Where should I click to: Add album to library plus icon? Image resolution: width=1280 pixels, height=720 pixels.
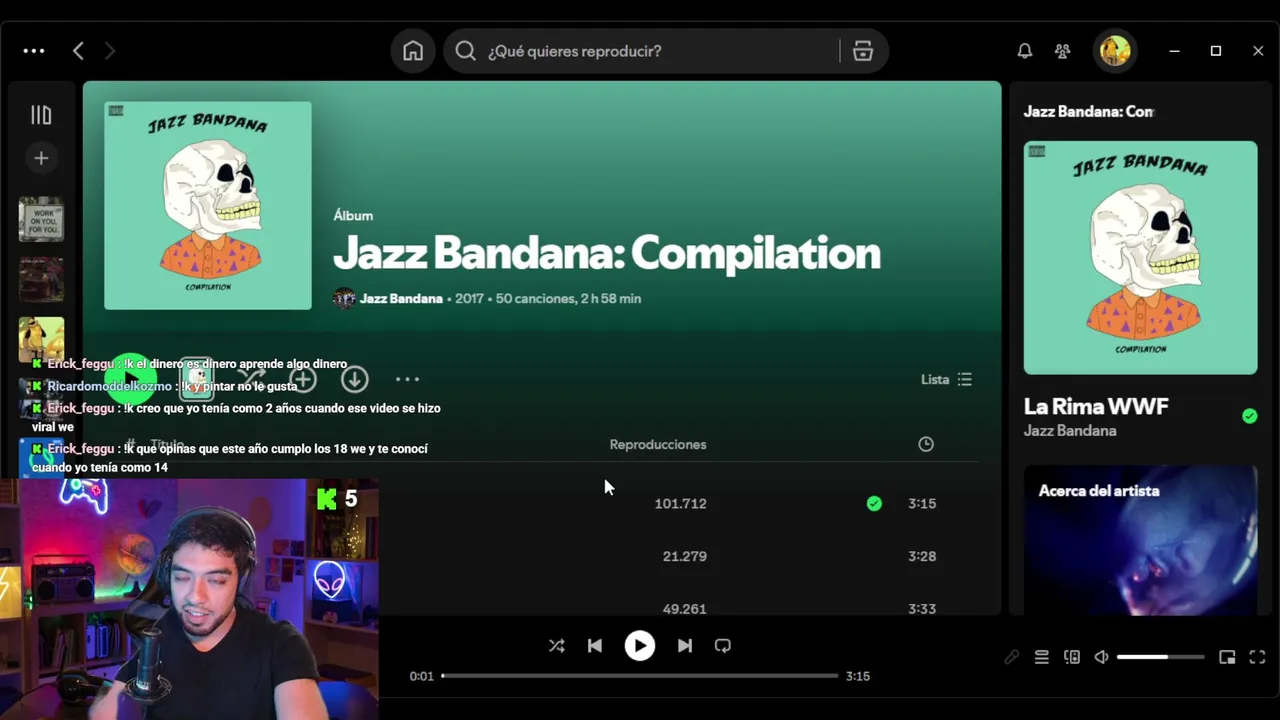click(x=303, y=380)
